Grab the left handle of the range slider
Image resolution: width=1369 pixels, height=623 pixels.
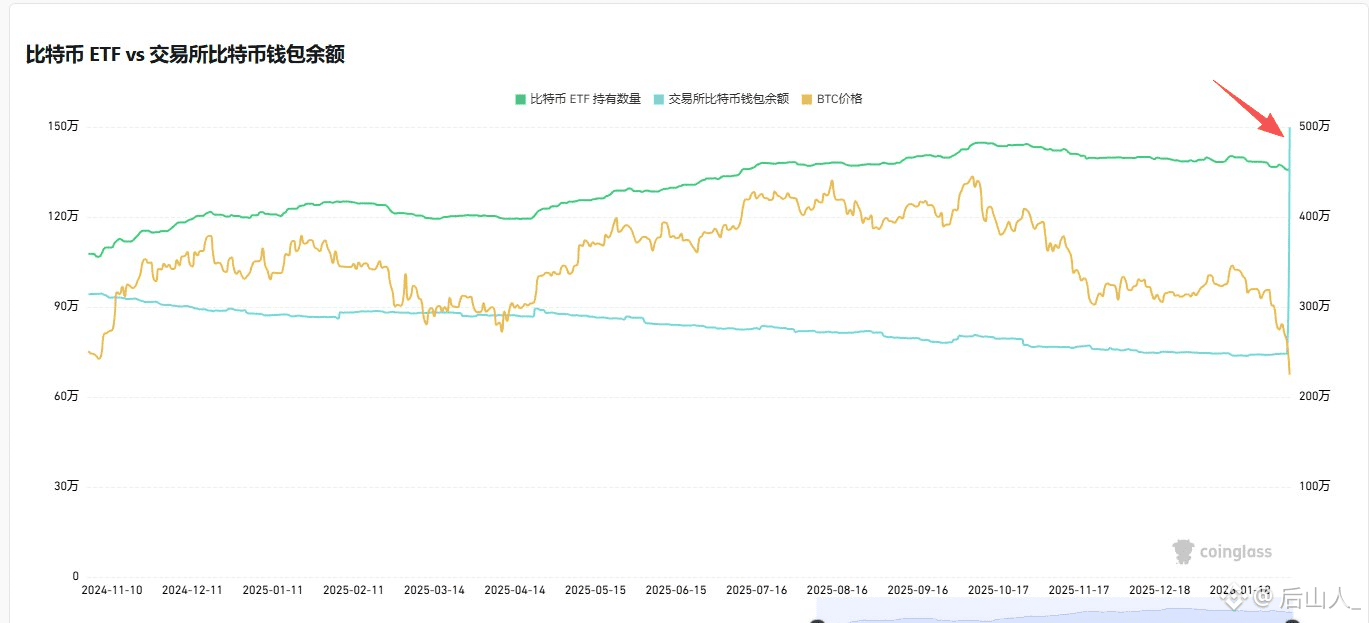coord(817,621)
